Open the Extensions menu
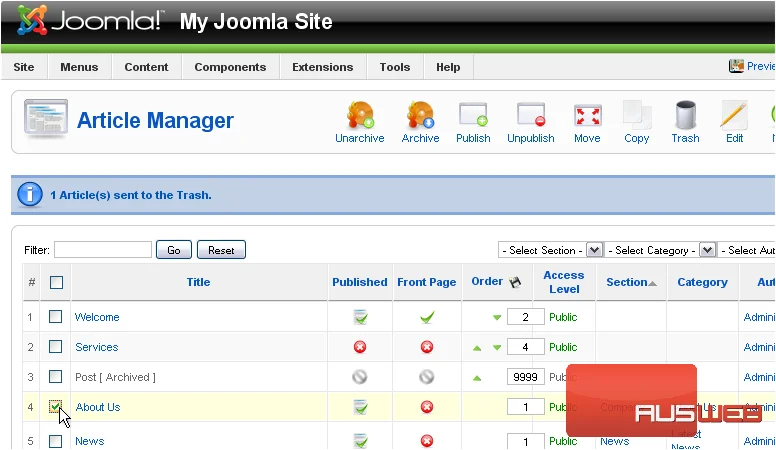 (x=323, y=67)
